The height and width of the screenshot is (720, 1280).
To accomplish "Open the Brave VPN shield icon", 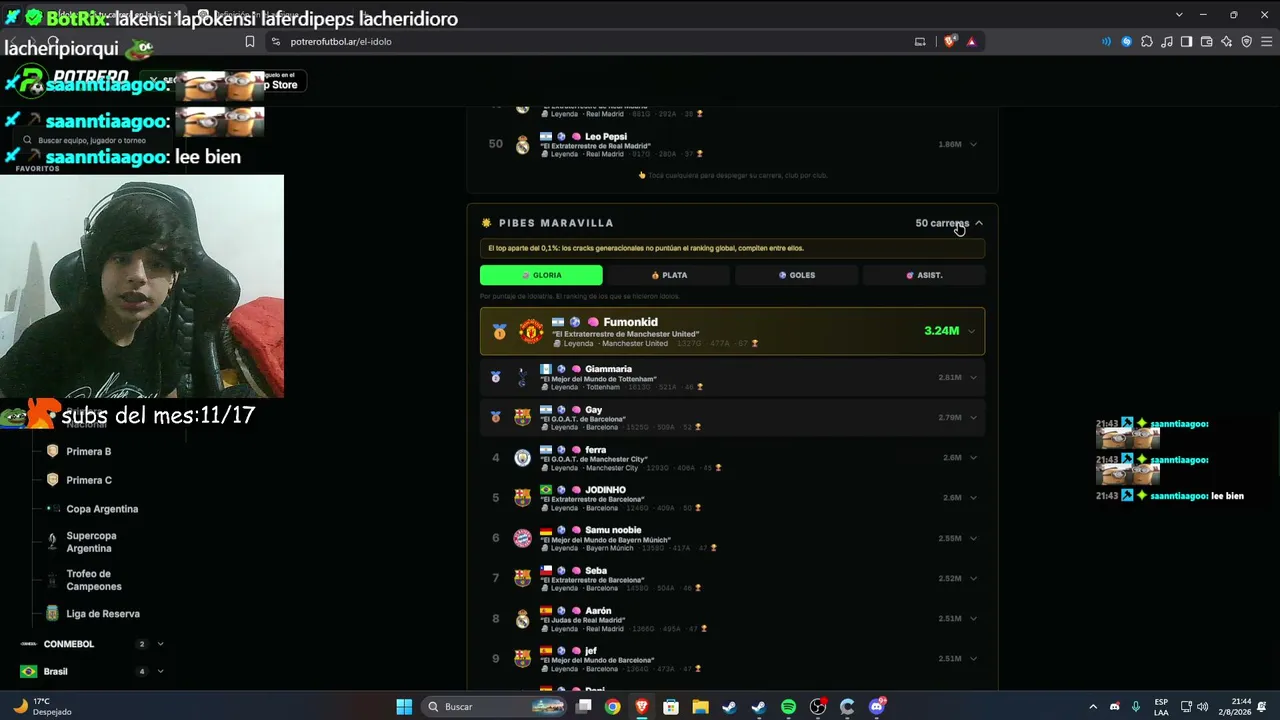I will tap(1247, 41).
